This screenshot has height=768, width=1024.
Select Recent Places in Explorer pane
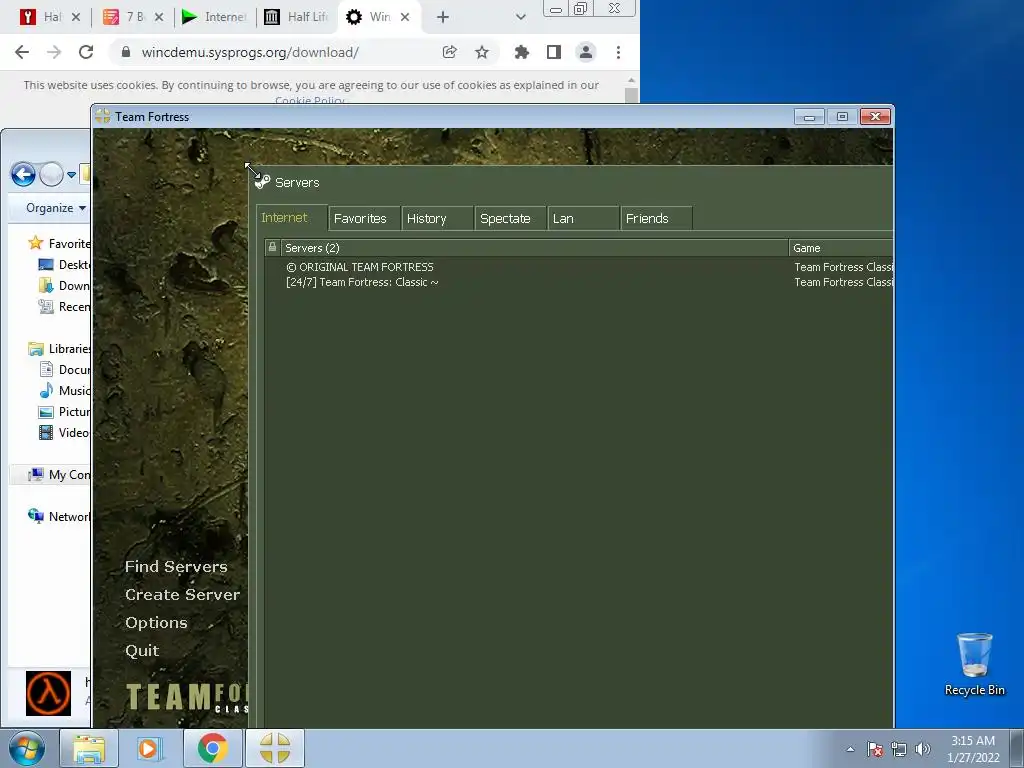(64, 306)
